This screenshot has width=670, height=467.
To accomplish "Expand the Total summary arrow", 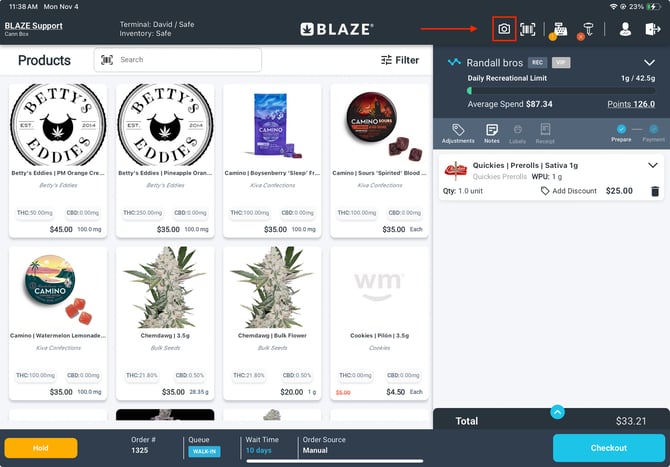I will pyautogui.click(x=557, y=412).
